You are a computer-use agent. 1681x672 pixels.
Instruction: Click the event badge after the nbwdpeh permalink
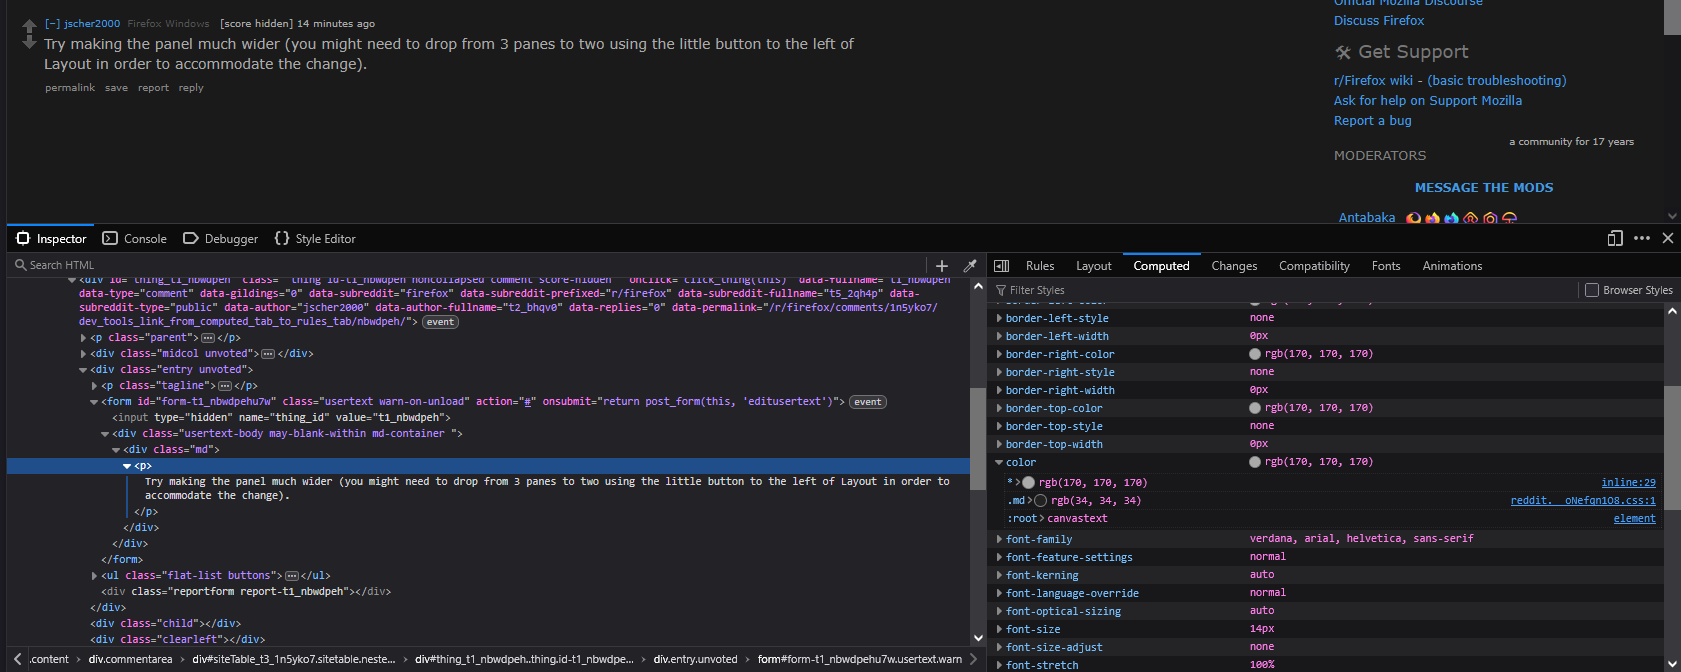[440, 322]
